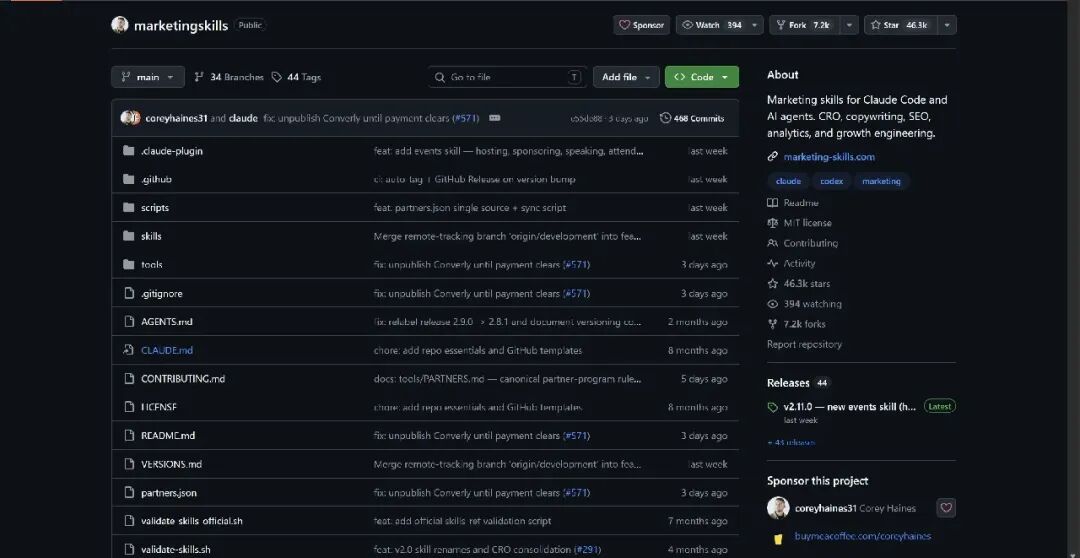This screenshot has width=1080, height=558.
Task: Click Report repository link
Action: (804, 344)
